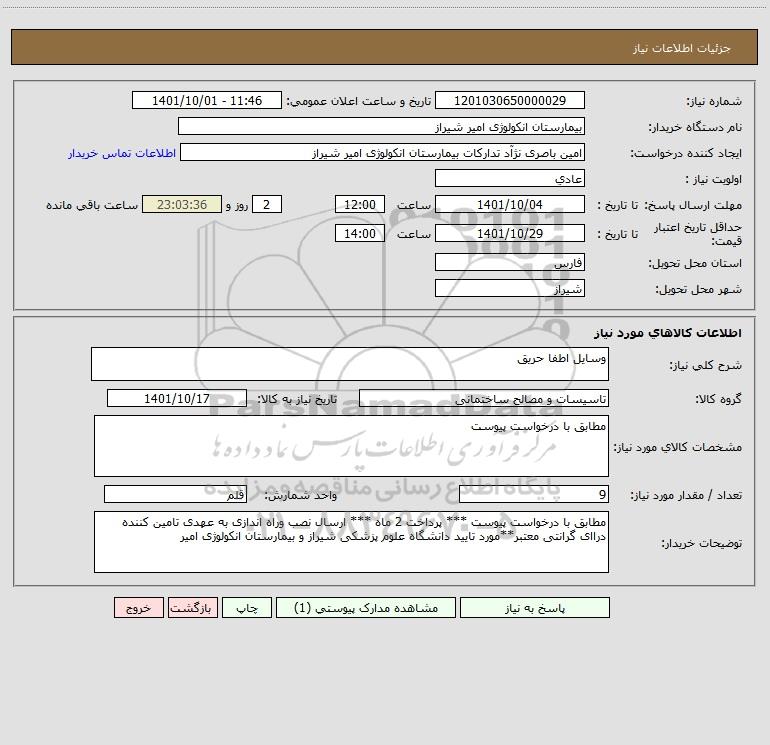Screen dimensions: 770x745
Task: Click the بازگشت back button
Action: 192,607
